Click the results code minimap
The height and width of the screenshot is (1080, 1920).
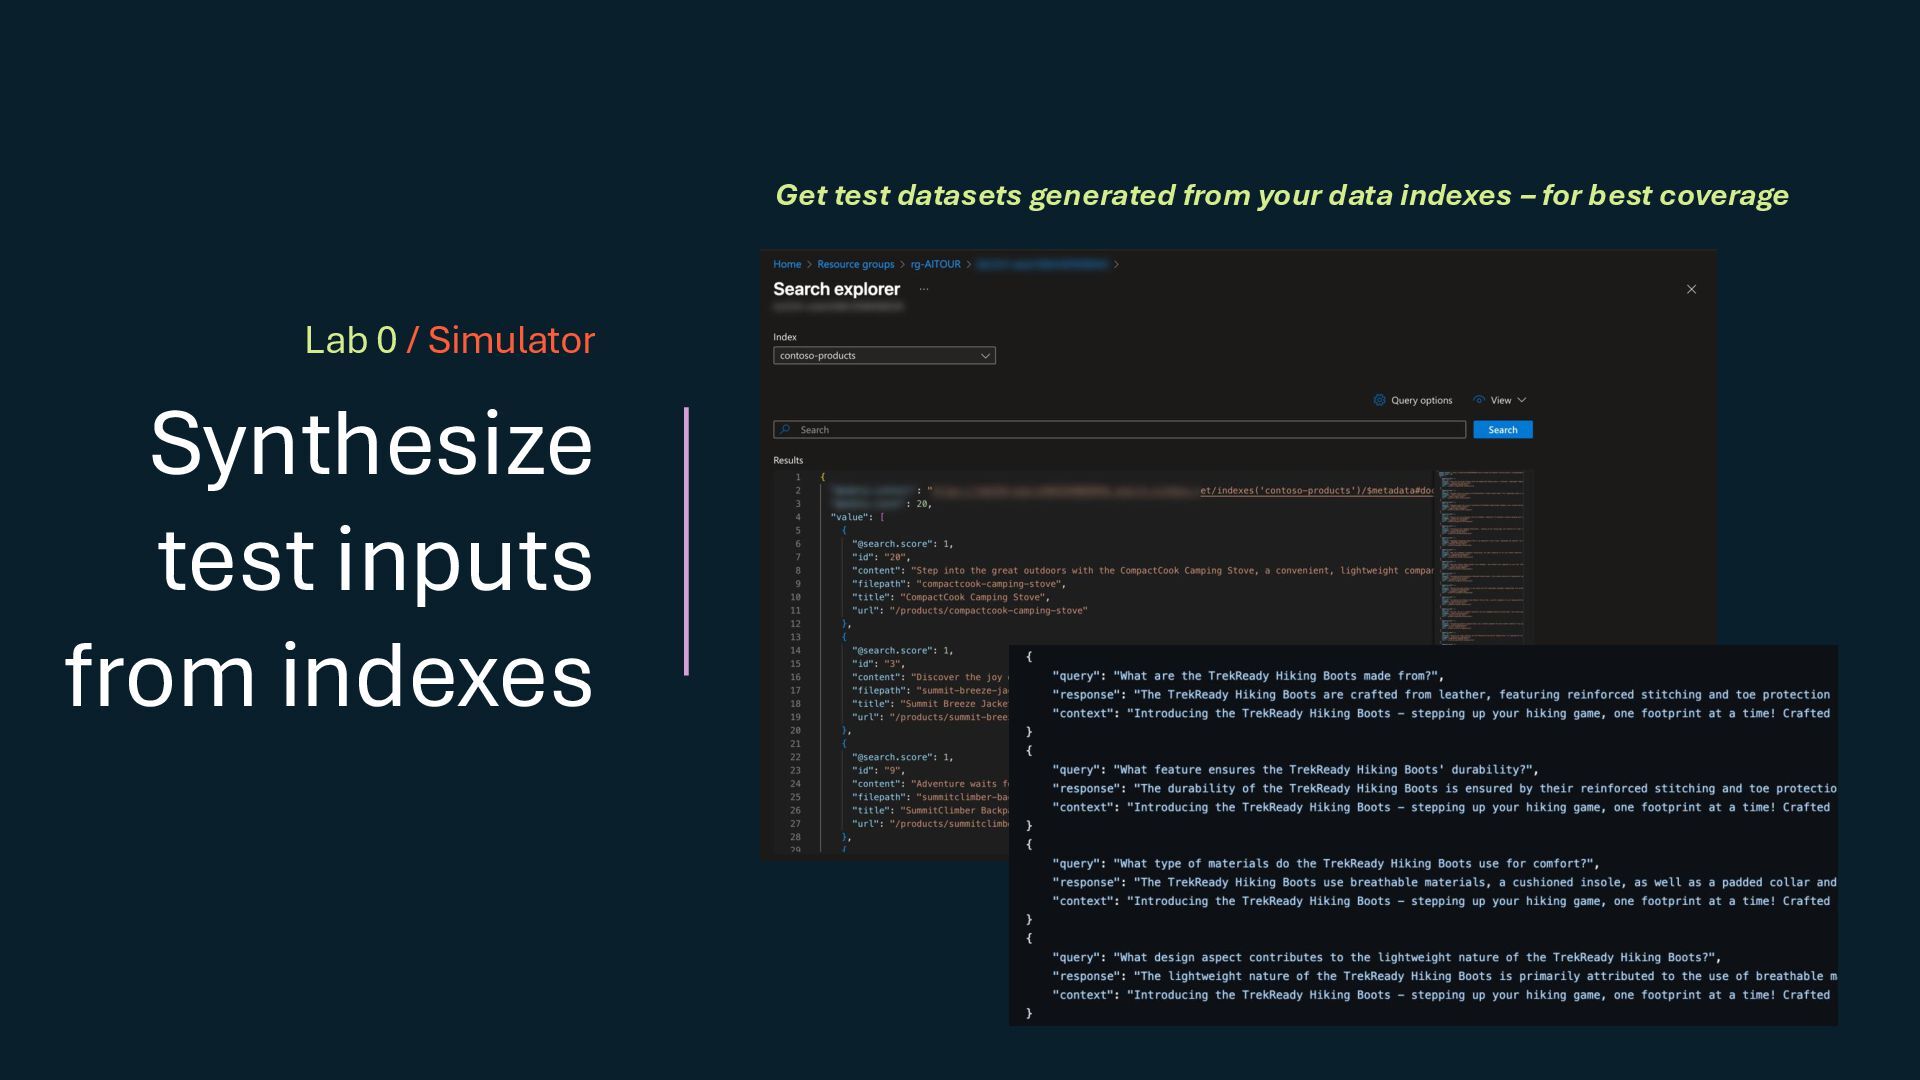pos(1482,556)
